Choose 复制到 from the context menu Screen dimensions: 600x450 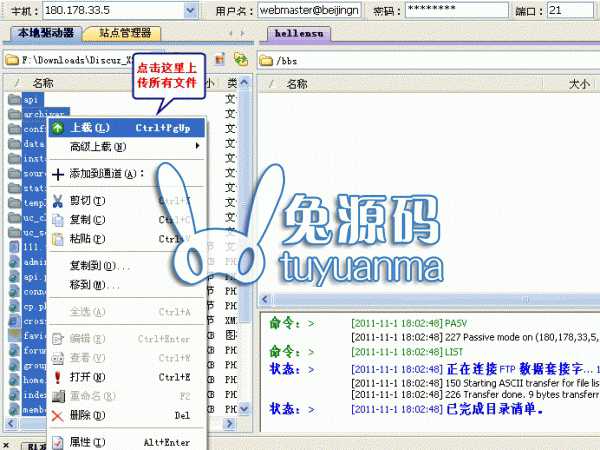pyautogui.click(x=98, y=266)
